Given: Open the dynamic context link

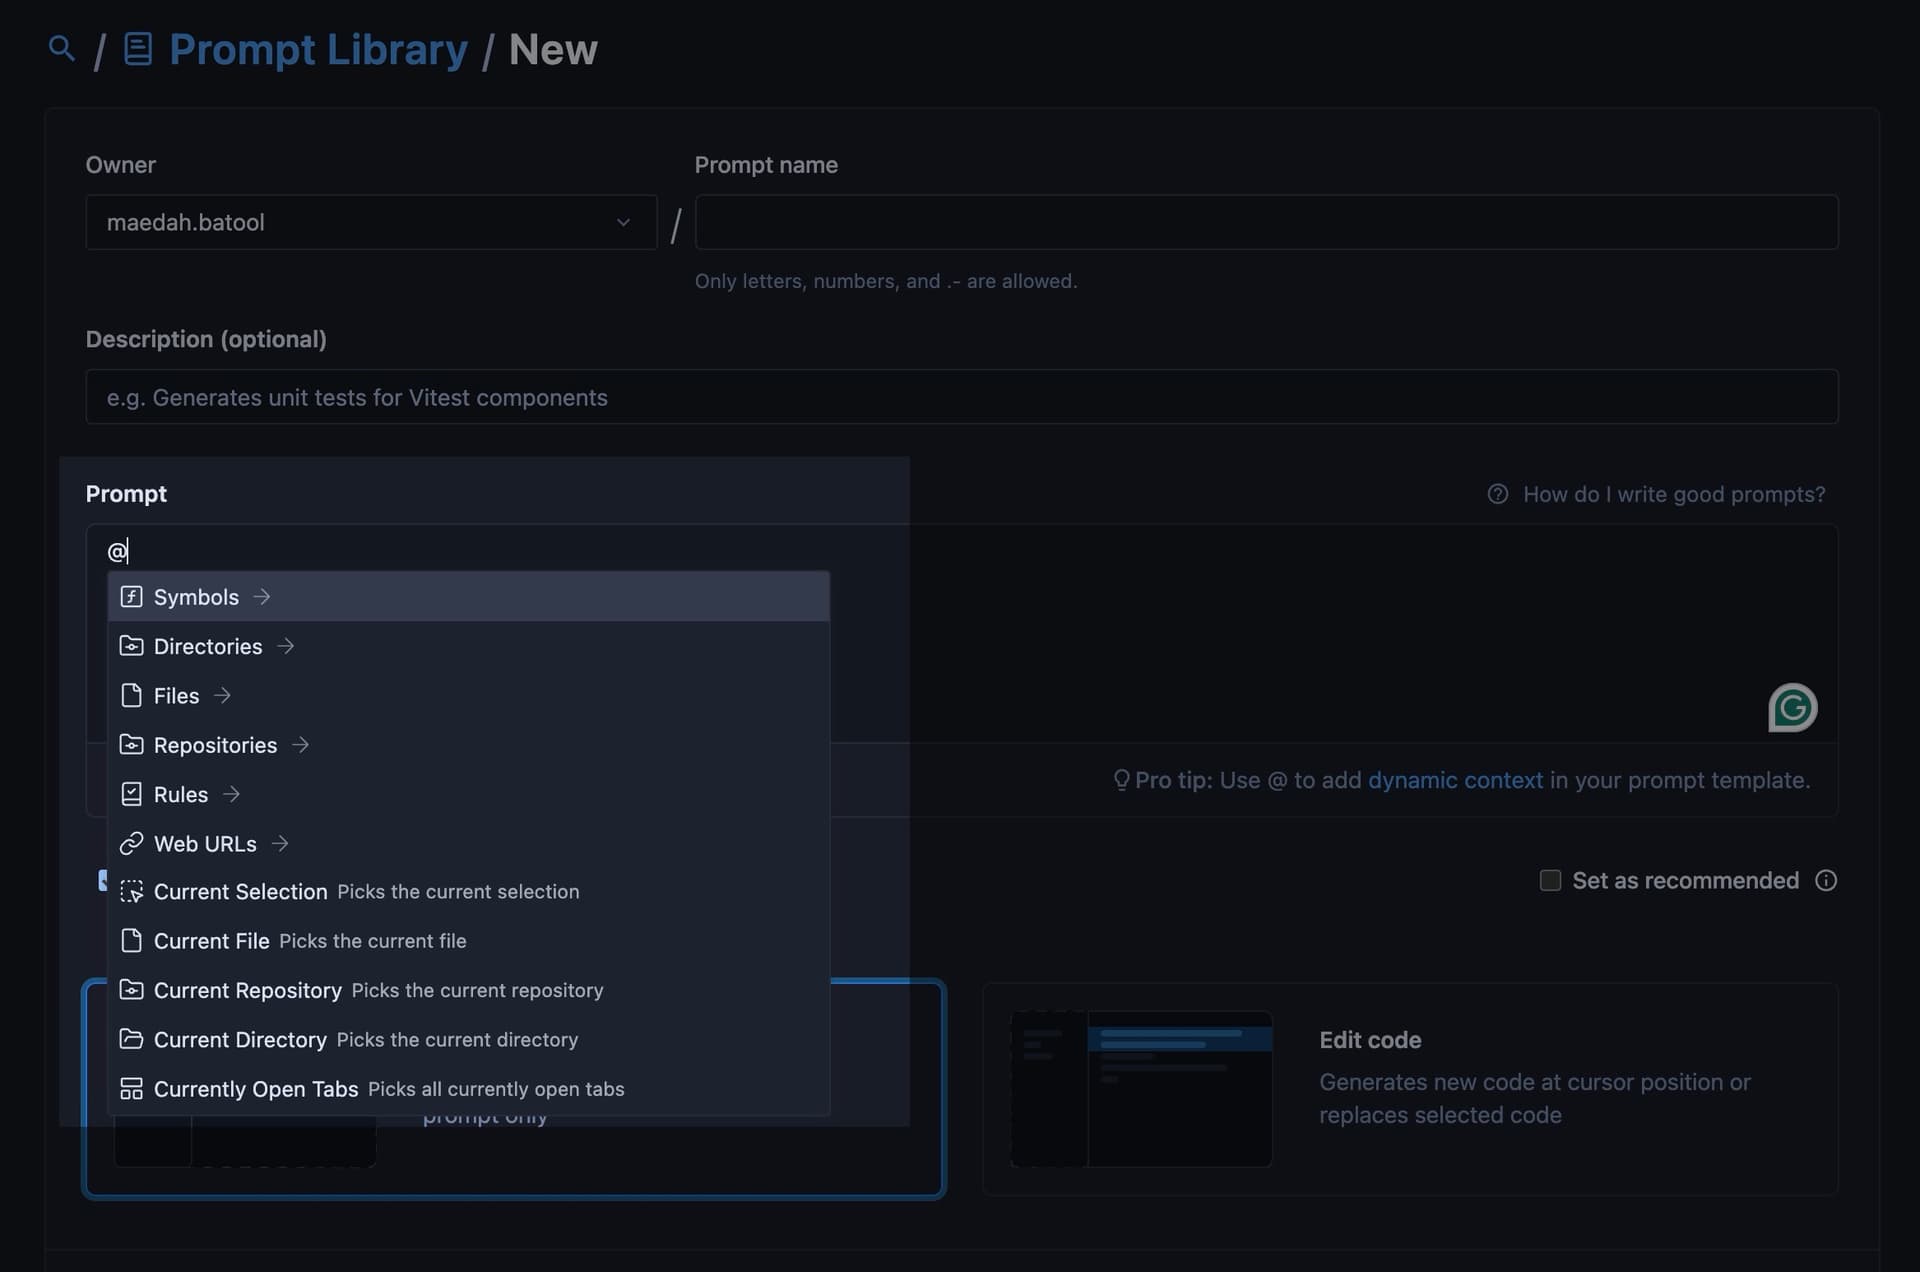Looking at the screenshot, I should click(x=1455, y=780).
